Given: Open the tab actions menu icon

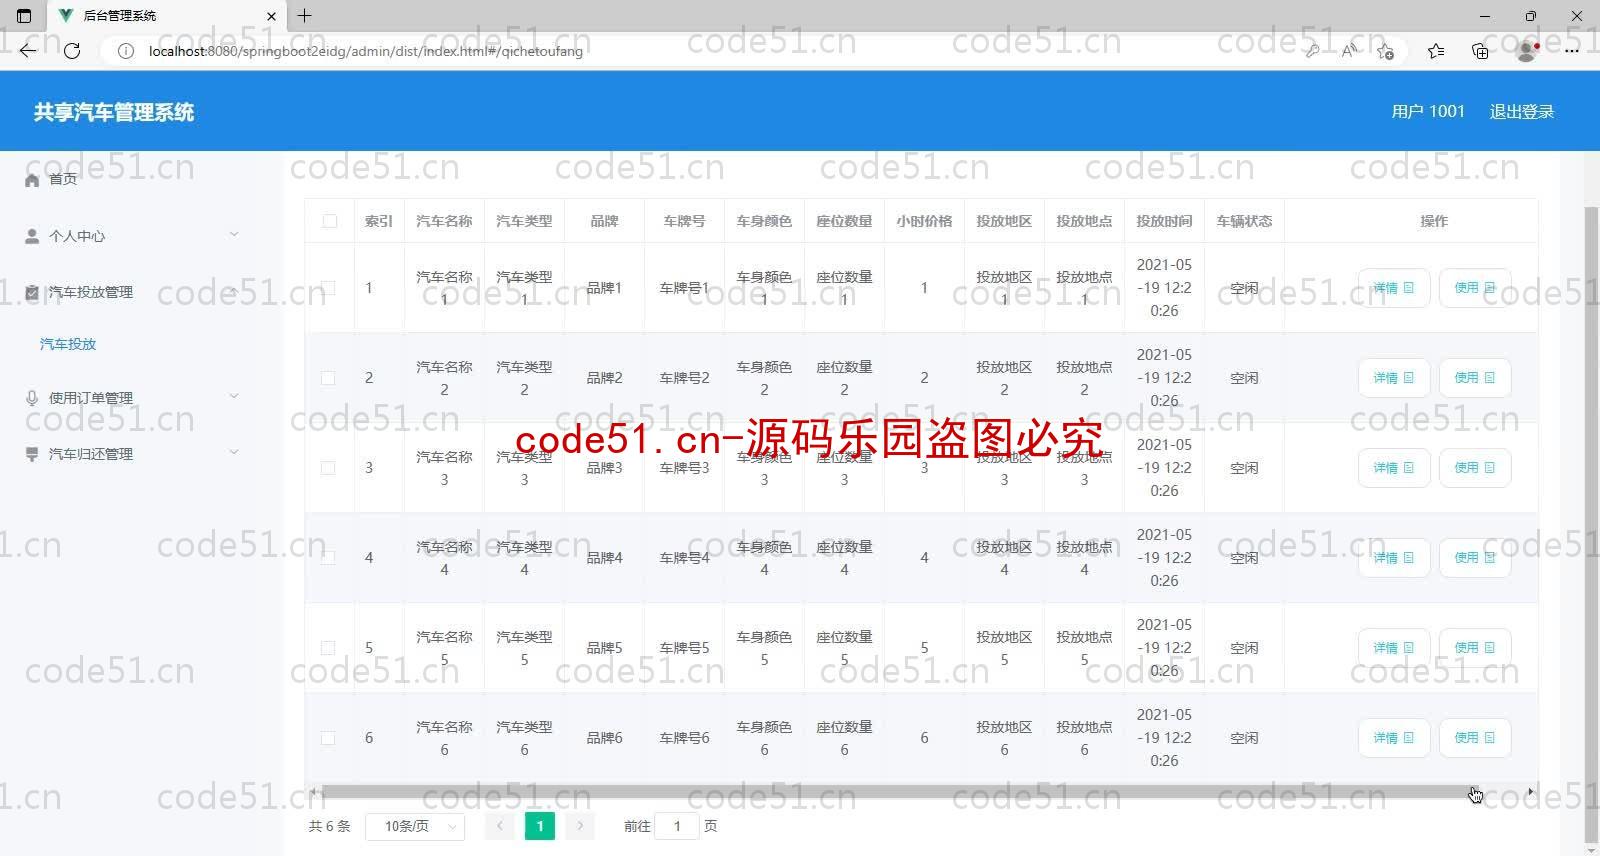Looking at the screenshot, I should click(25, 16).
